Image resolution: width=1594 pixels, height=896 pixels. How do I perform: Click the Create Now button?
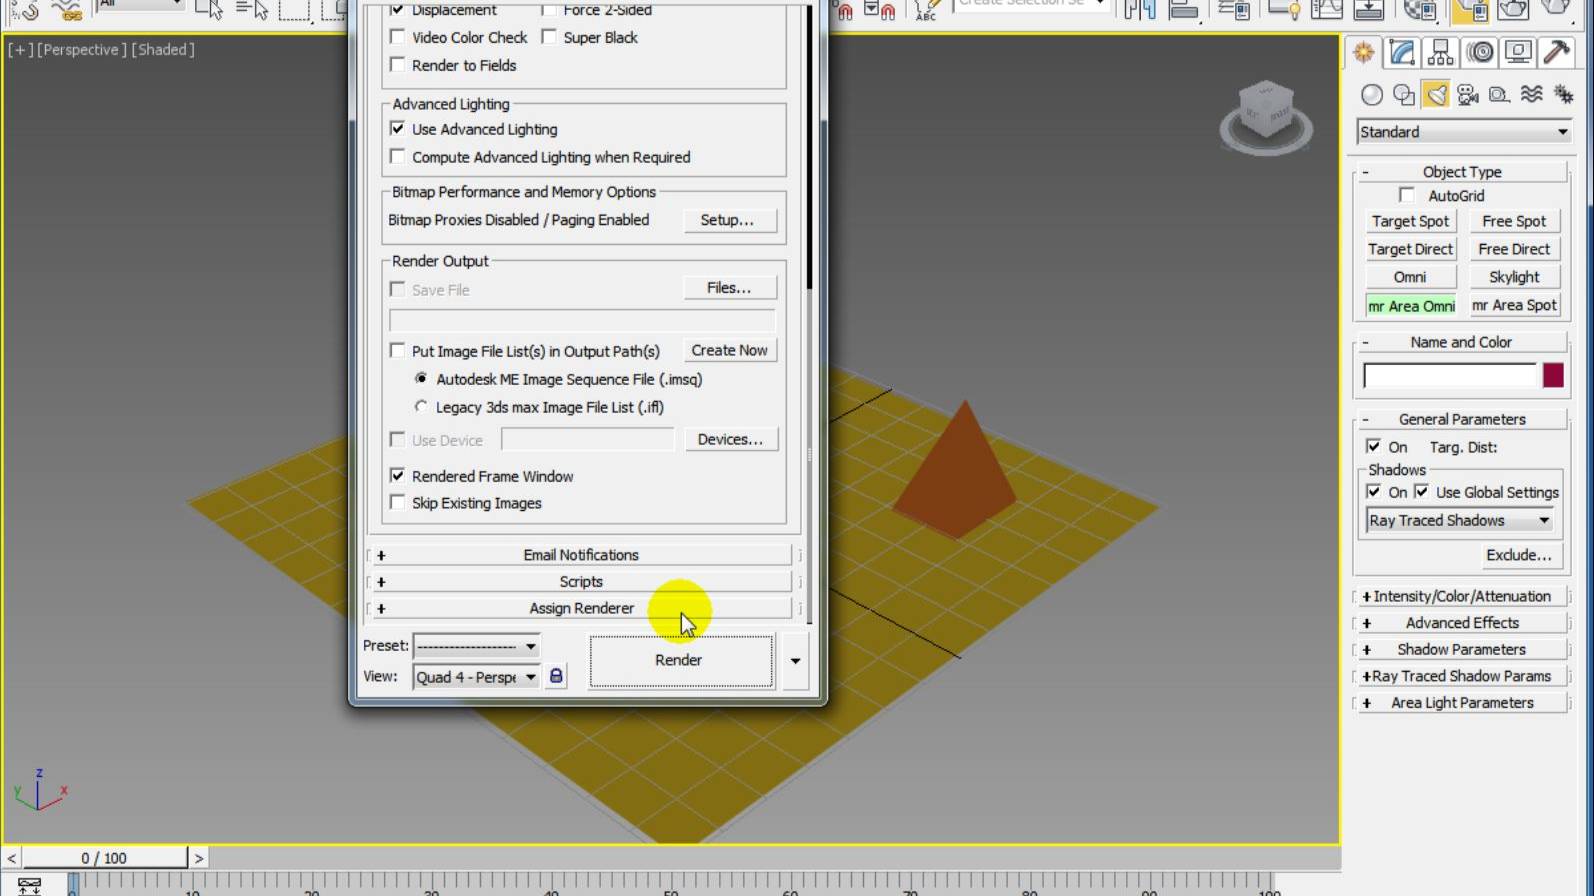click(x=730, y=350)
